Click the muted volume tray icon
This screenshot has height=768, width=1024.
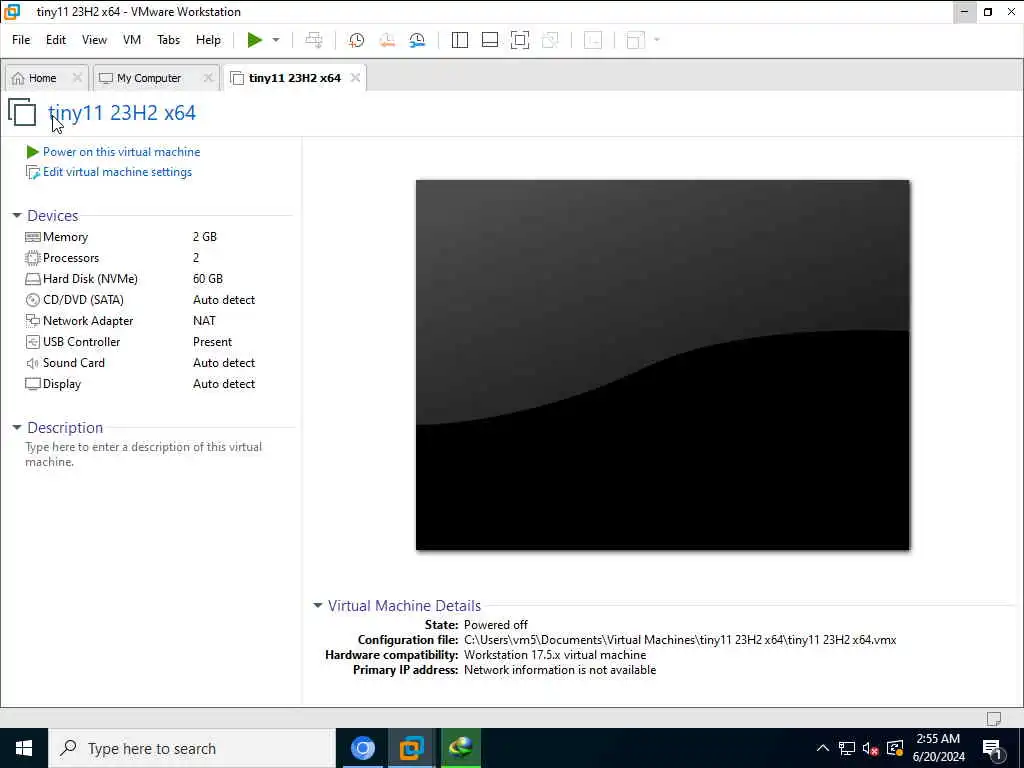pyautogui.click(x=870, y=748)
